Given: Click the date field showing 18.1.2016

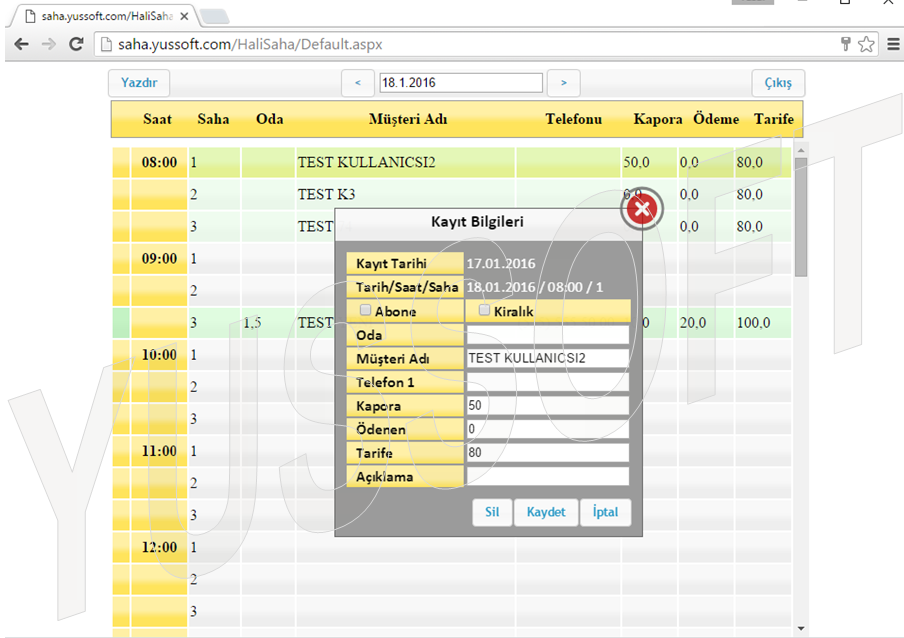Looking at the screenshot, I should [461, 82].
